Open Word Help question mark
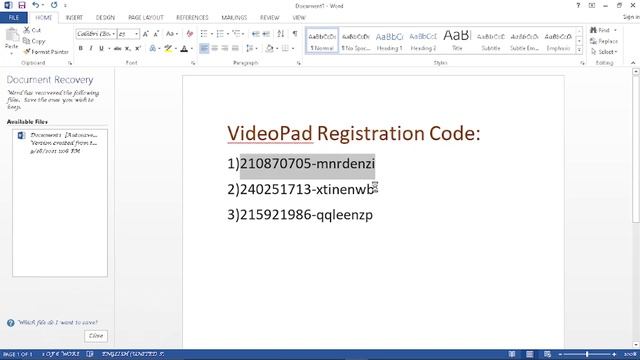This screenshot has width=640, height=360. (578, 5)
